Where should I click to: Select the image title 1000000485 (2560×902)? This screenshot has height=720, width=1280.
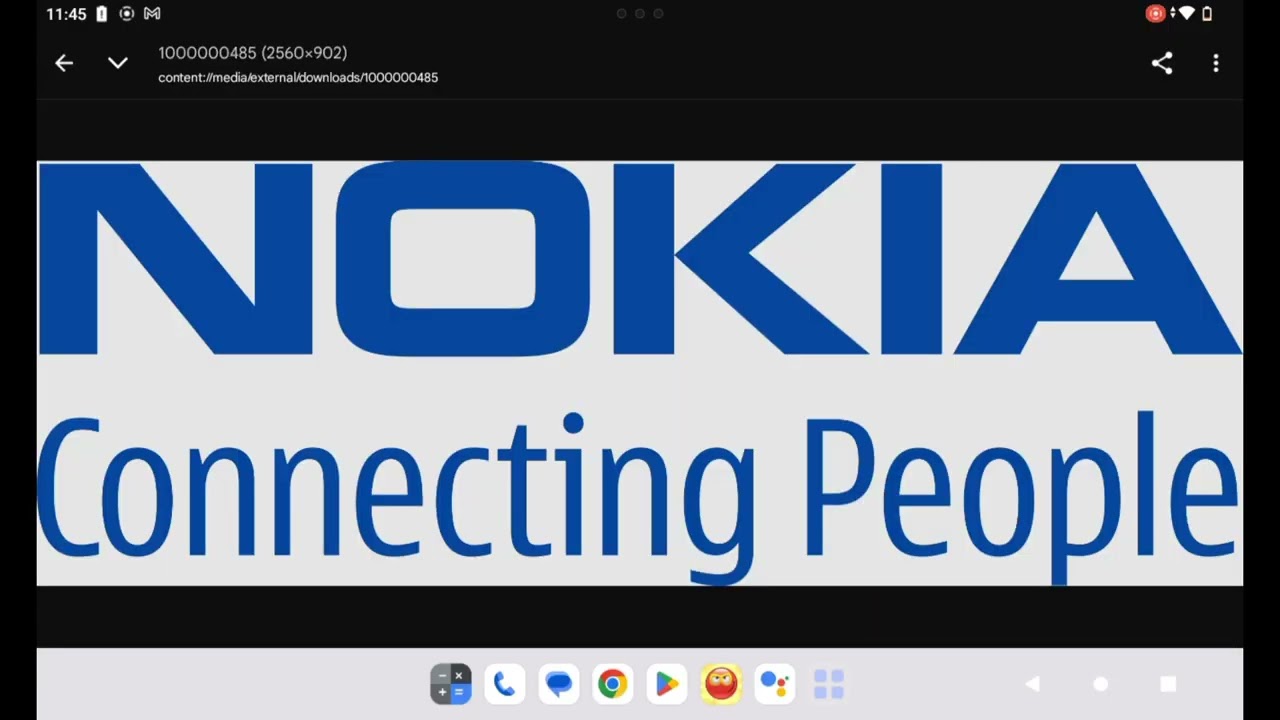pyautogui.click(x=253, y=53)
